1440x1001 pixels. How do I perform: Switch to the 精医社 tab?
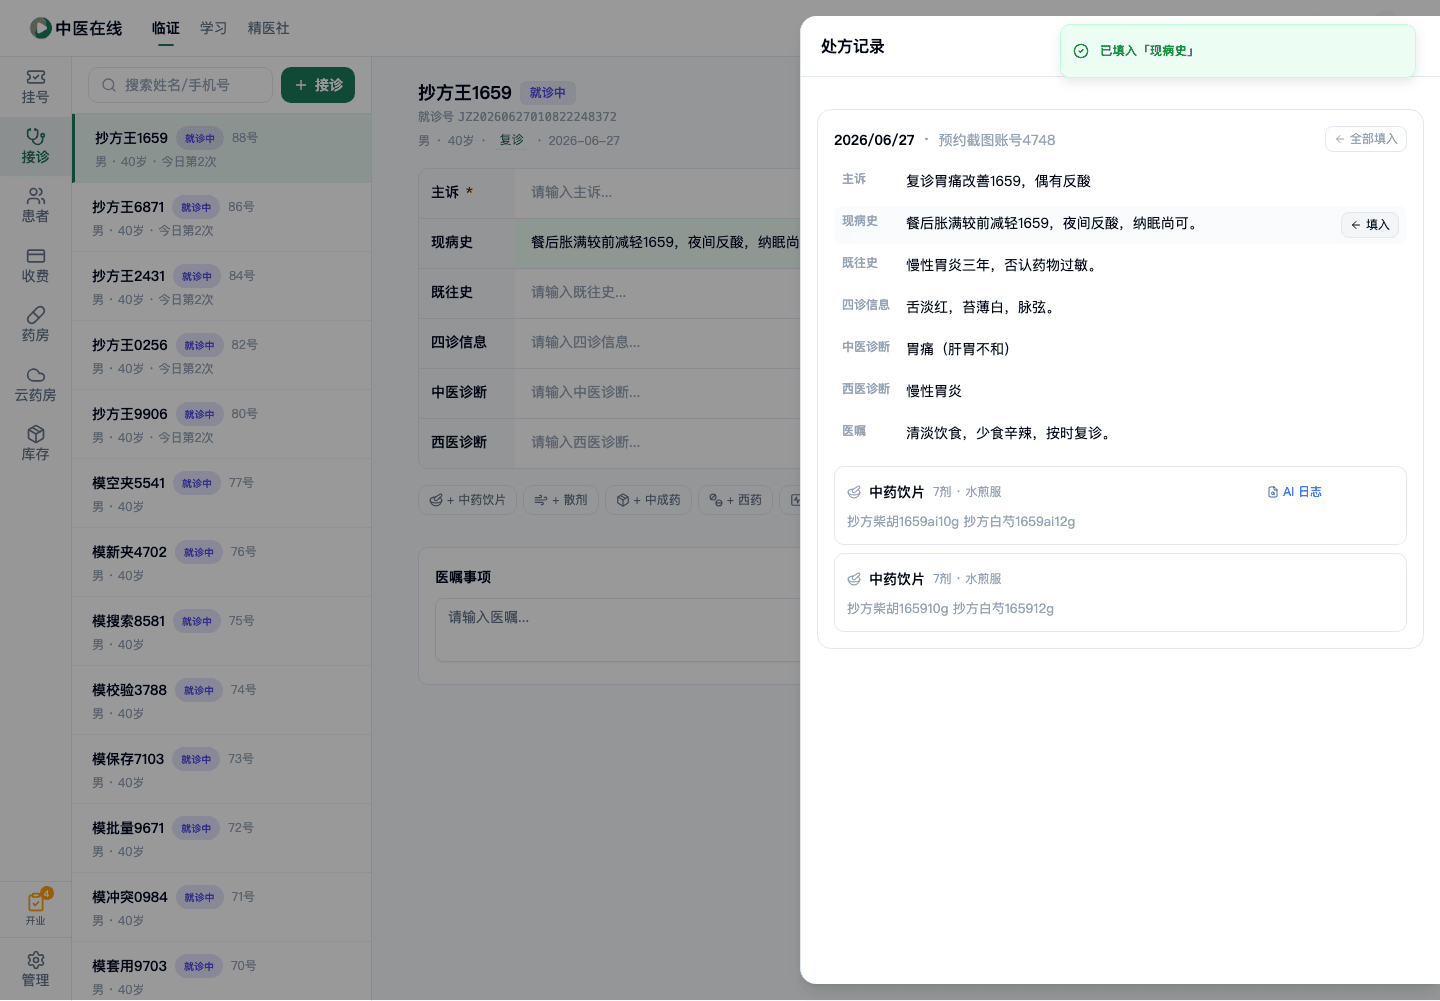[x=269, y=28]
